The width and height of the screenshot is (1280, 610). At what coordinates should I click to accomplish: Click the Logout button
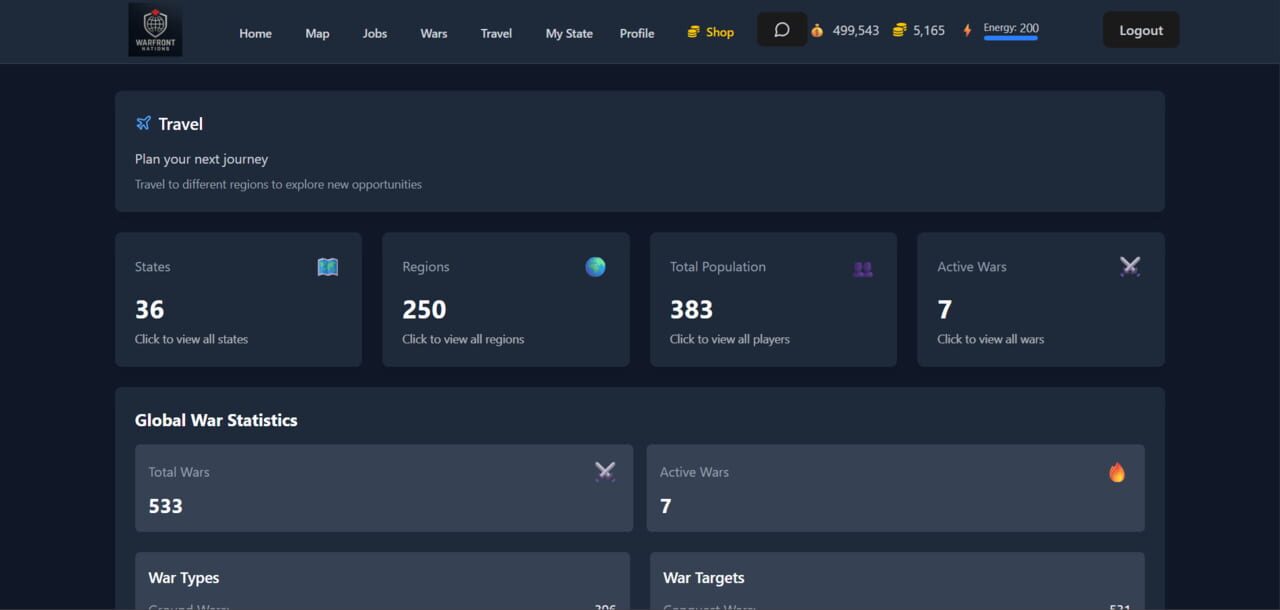point(1140,30)
